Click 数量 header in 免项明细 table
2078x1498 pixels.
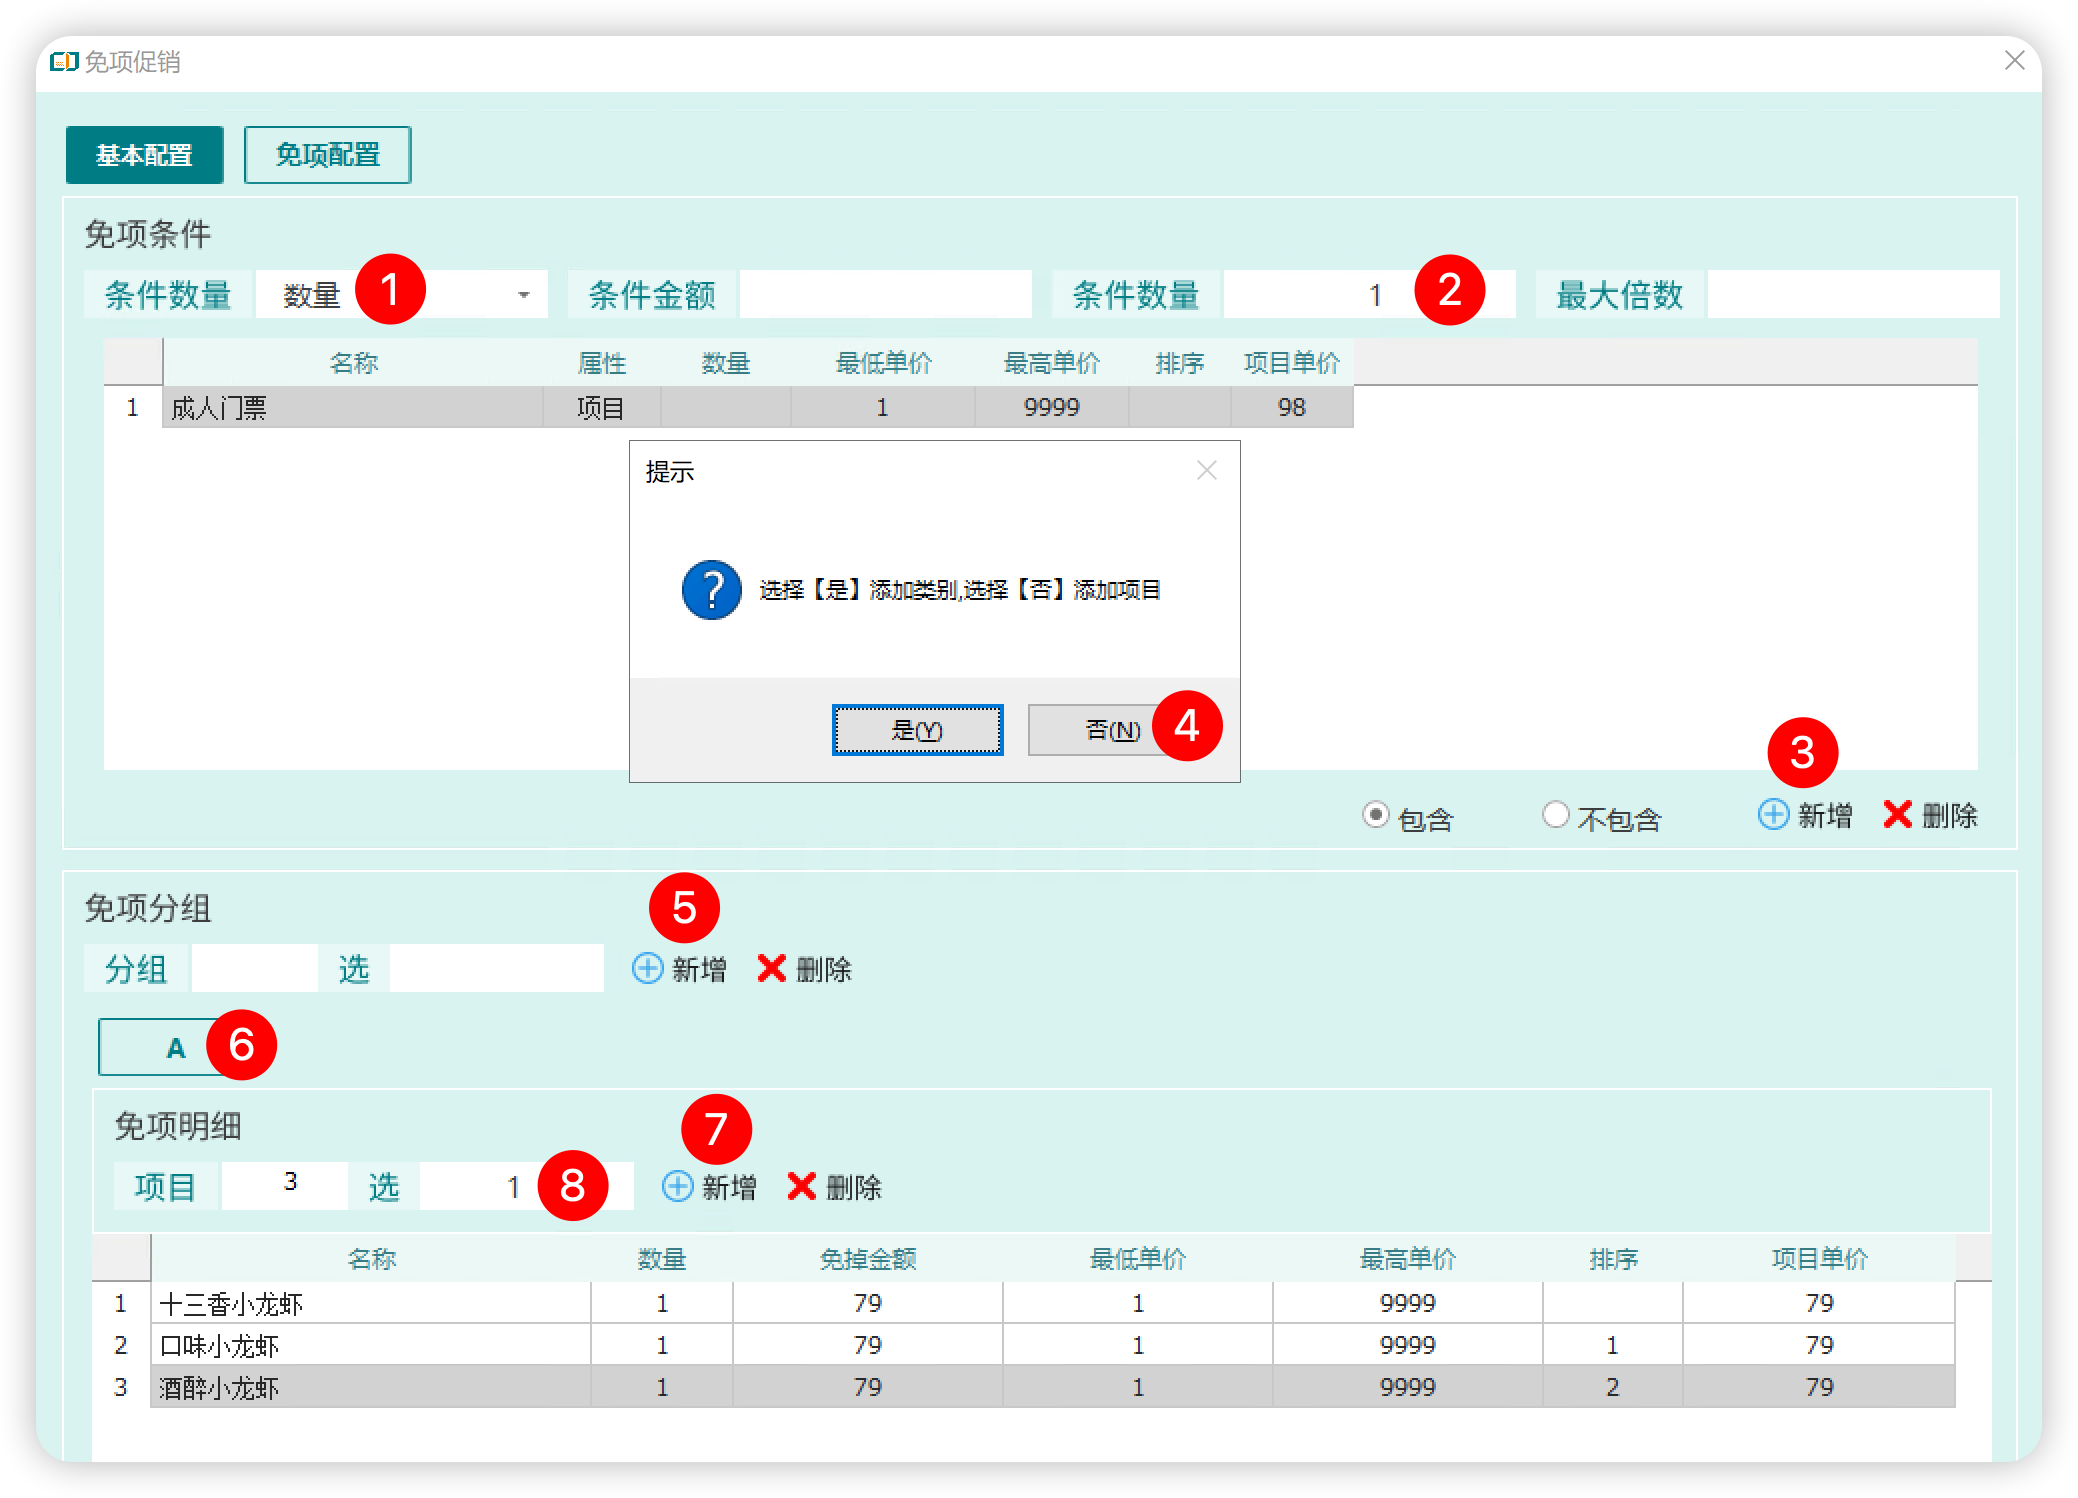click(661, 1258)
